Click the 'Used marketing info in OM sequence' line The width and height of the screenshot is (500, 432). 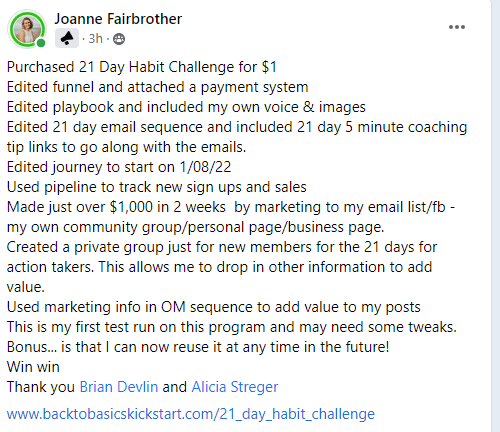point(213,307)
